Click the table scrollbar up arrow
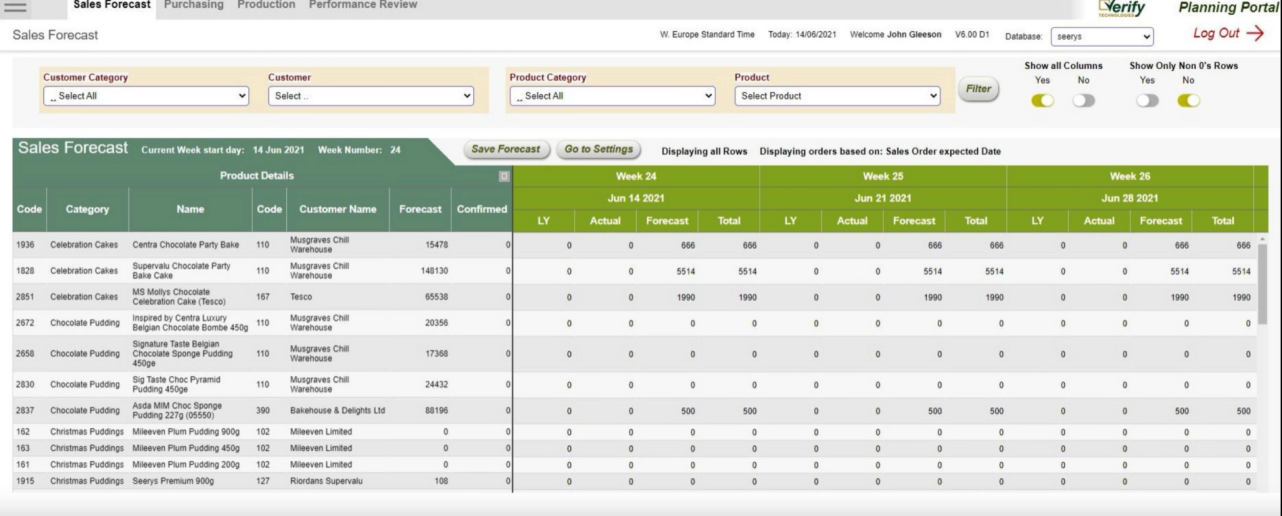The width and height of the screenshot is (1282, 516). click(x=1262, y=239)
